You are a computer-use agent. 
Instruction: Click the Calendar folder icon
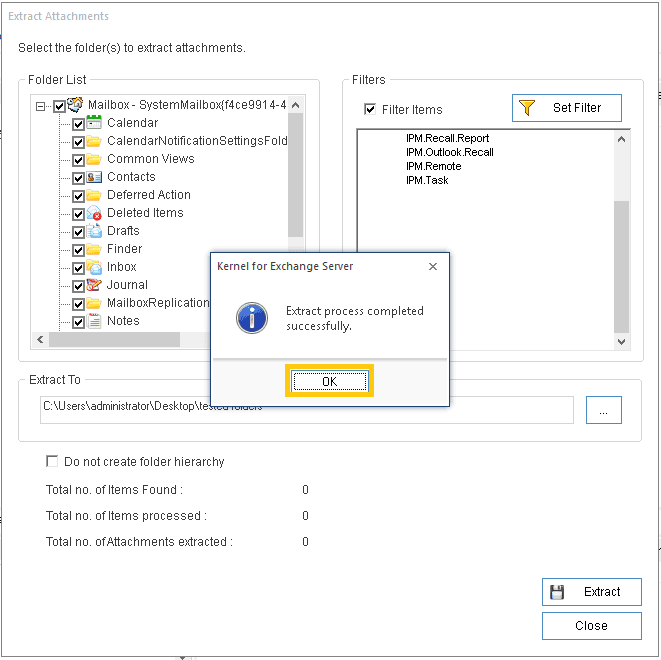click(94, 122)
